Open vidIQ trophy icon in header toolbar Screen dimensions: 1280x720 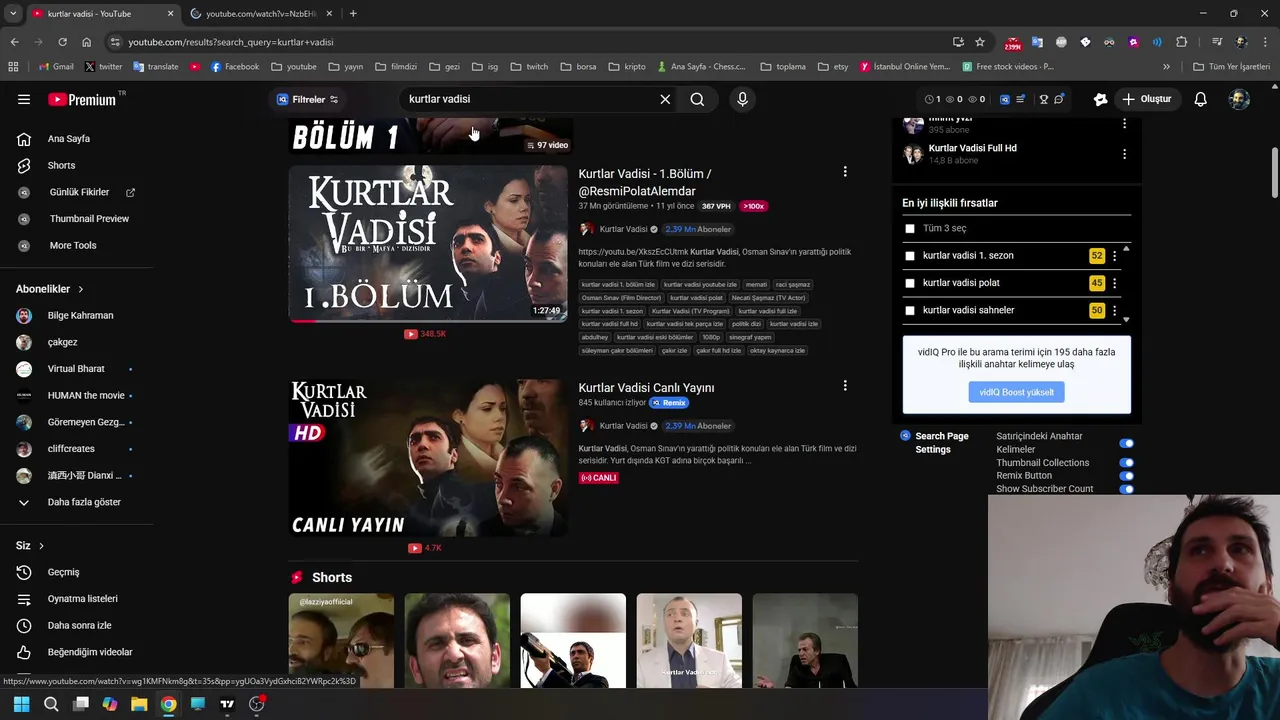click(1043, 99)
